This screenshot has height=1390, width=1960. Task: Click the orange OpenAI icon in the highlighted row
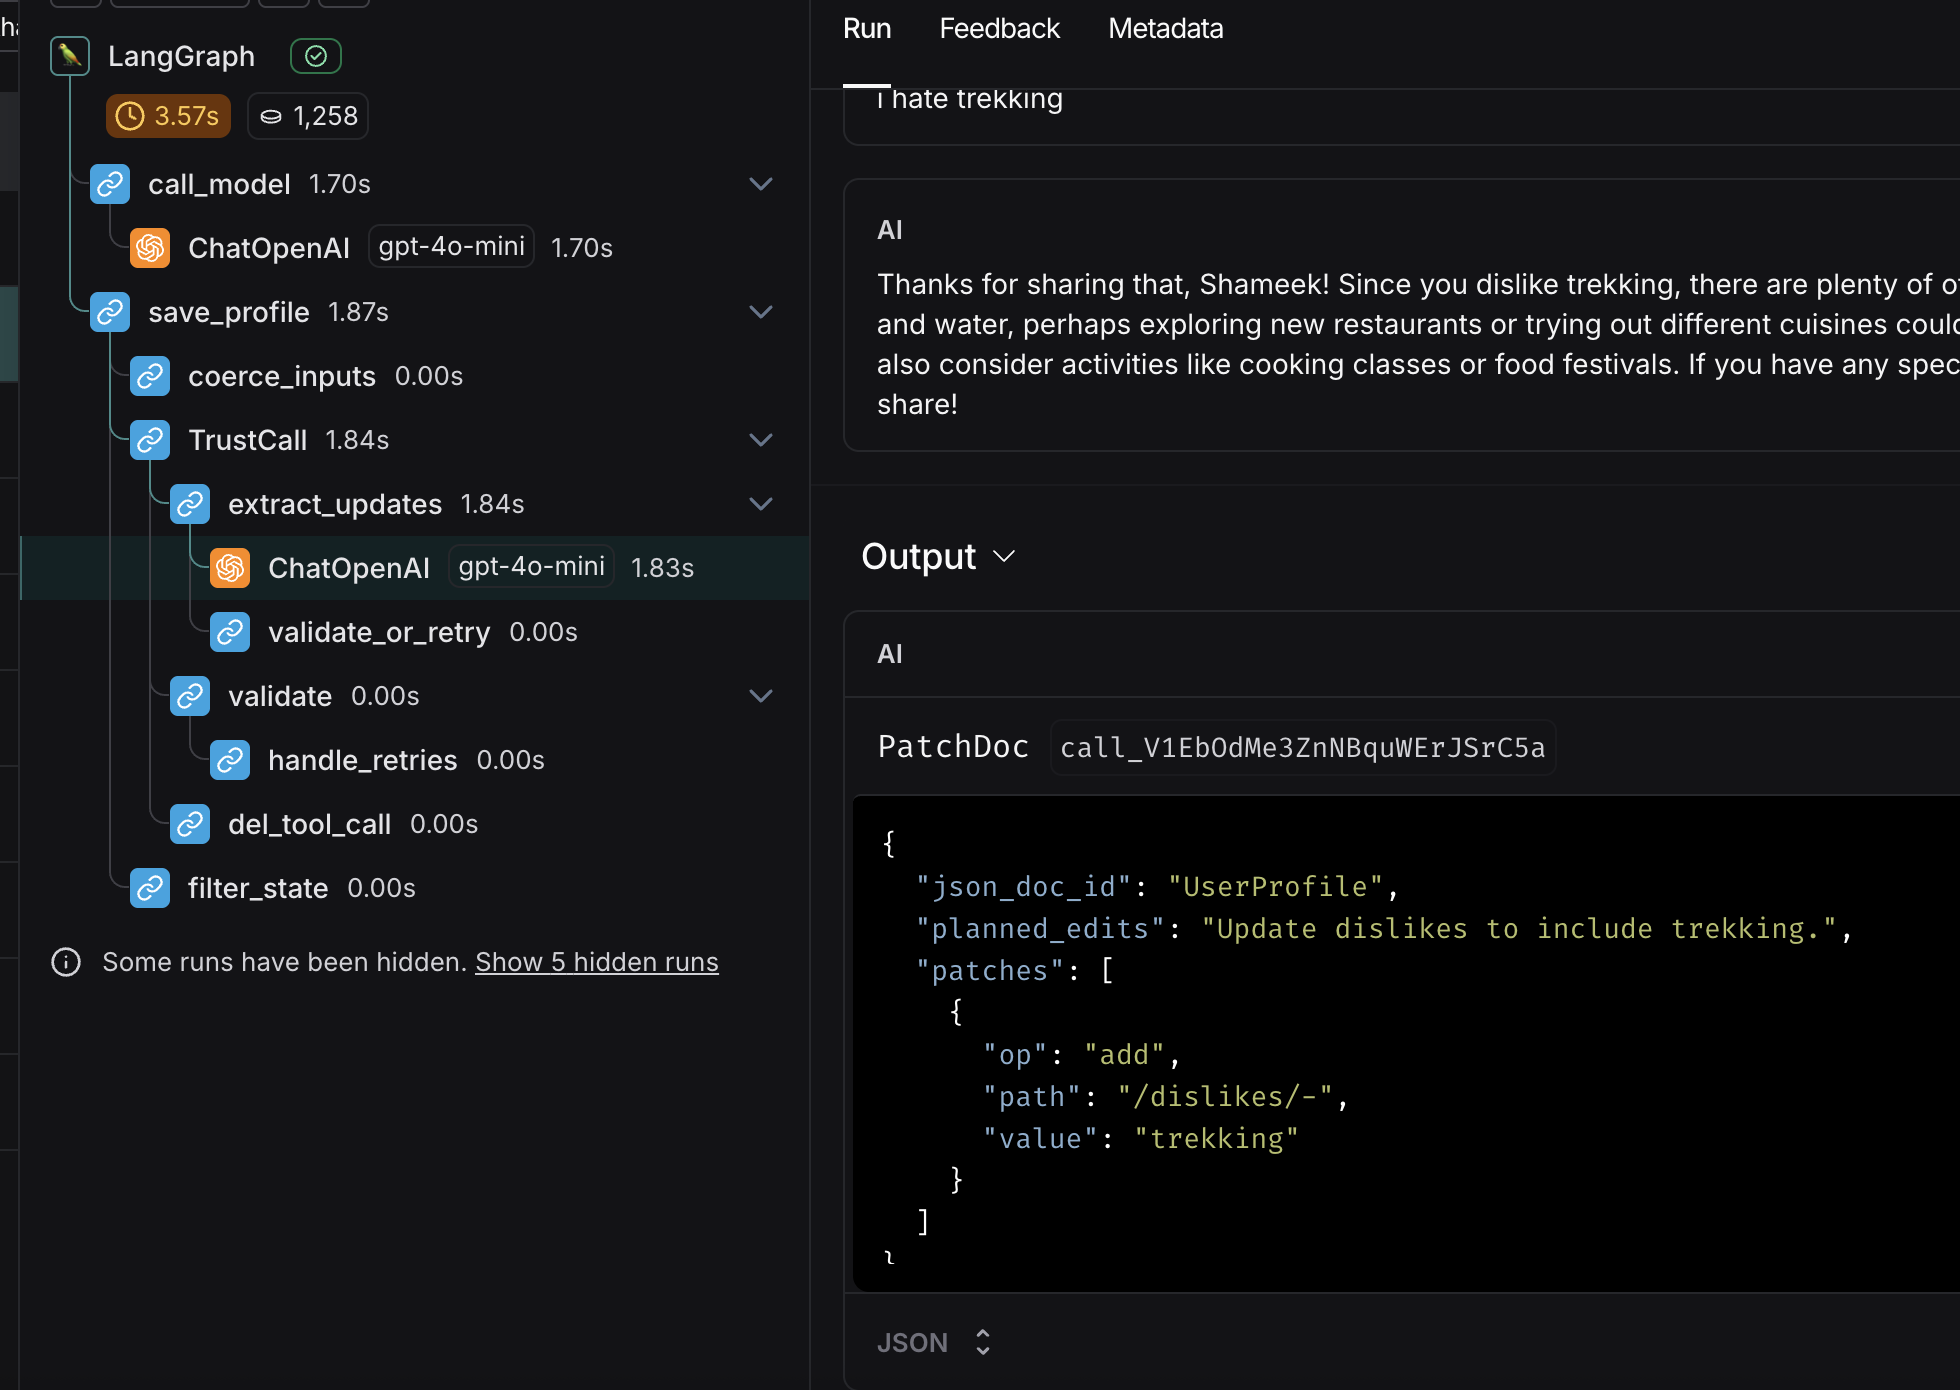tap(230, 568)
